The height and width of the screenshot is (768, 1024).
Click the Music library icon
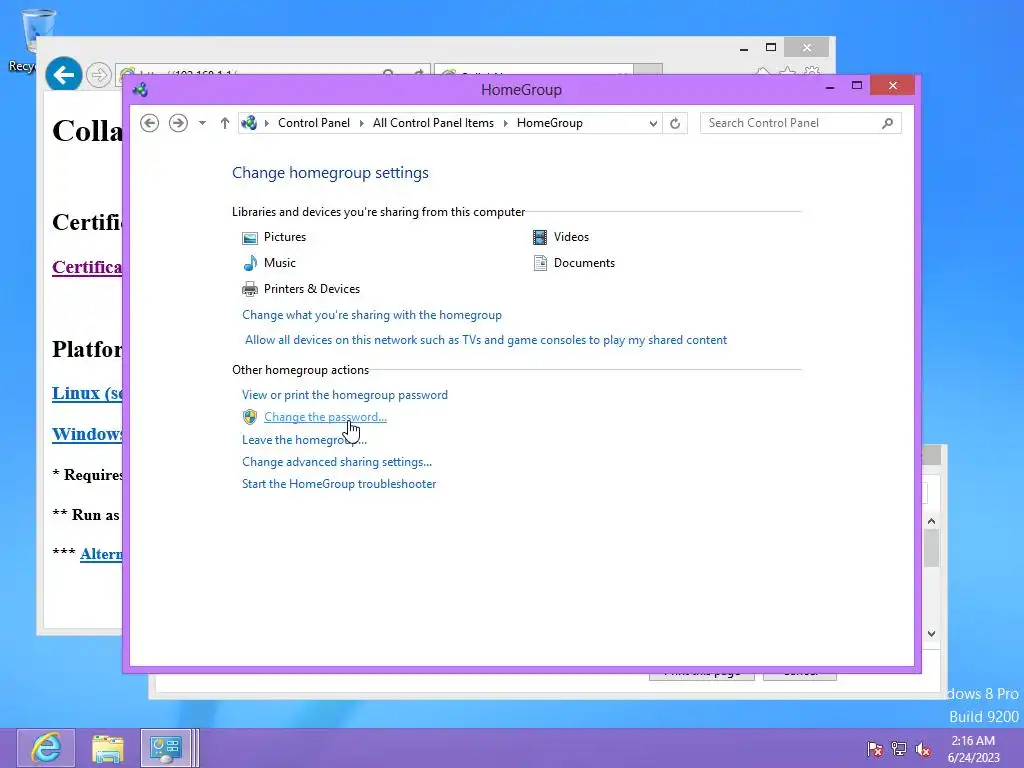click(x=249, y=263)
